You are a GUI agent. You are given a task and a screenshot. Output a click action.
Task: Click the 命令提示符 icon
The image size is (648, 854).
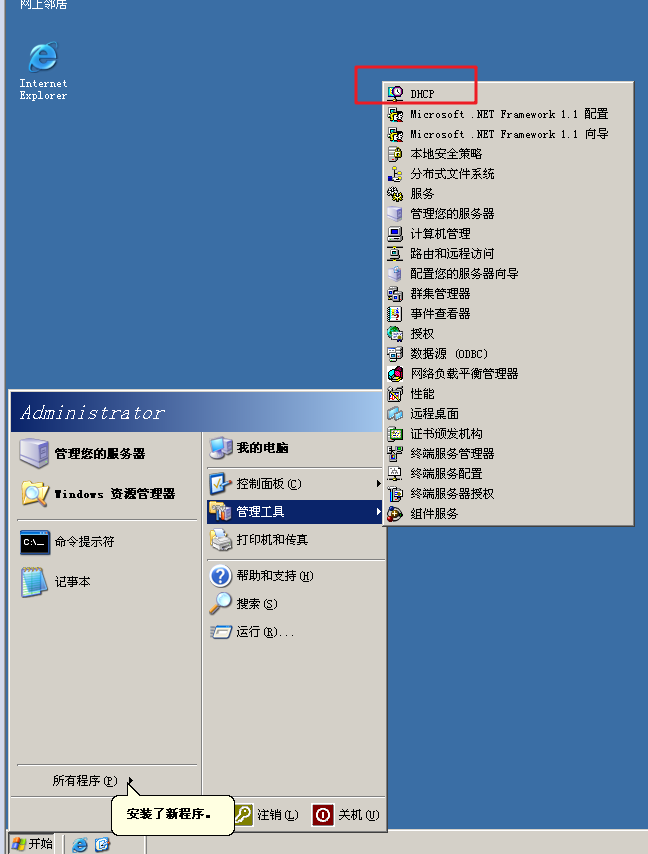point(35,542)
